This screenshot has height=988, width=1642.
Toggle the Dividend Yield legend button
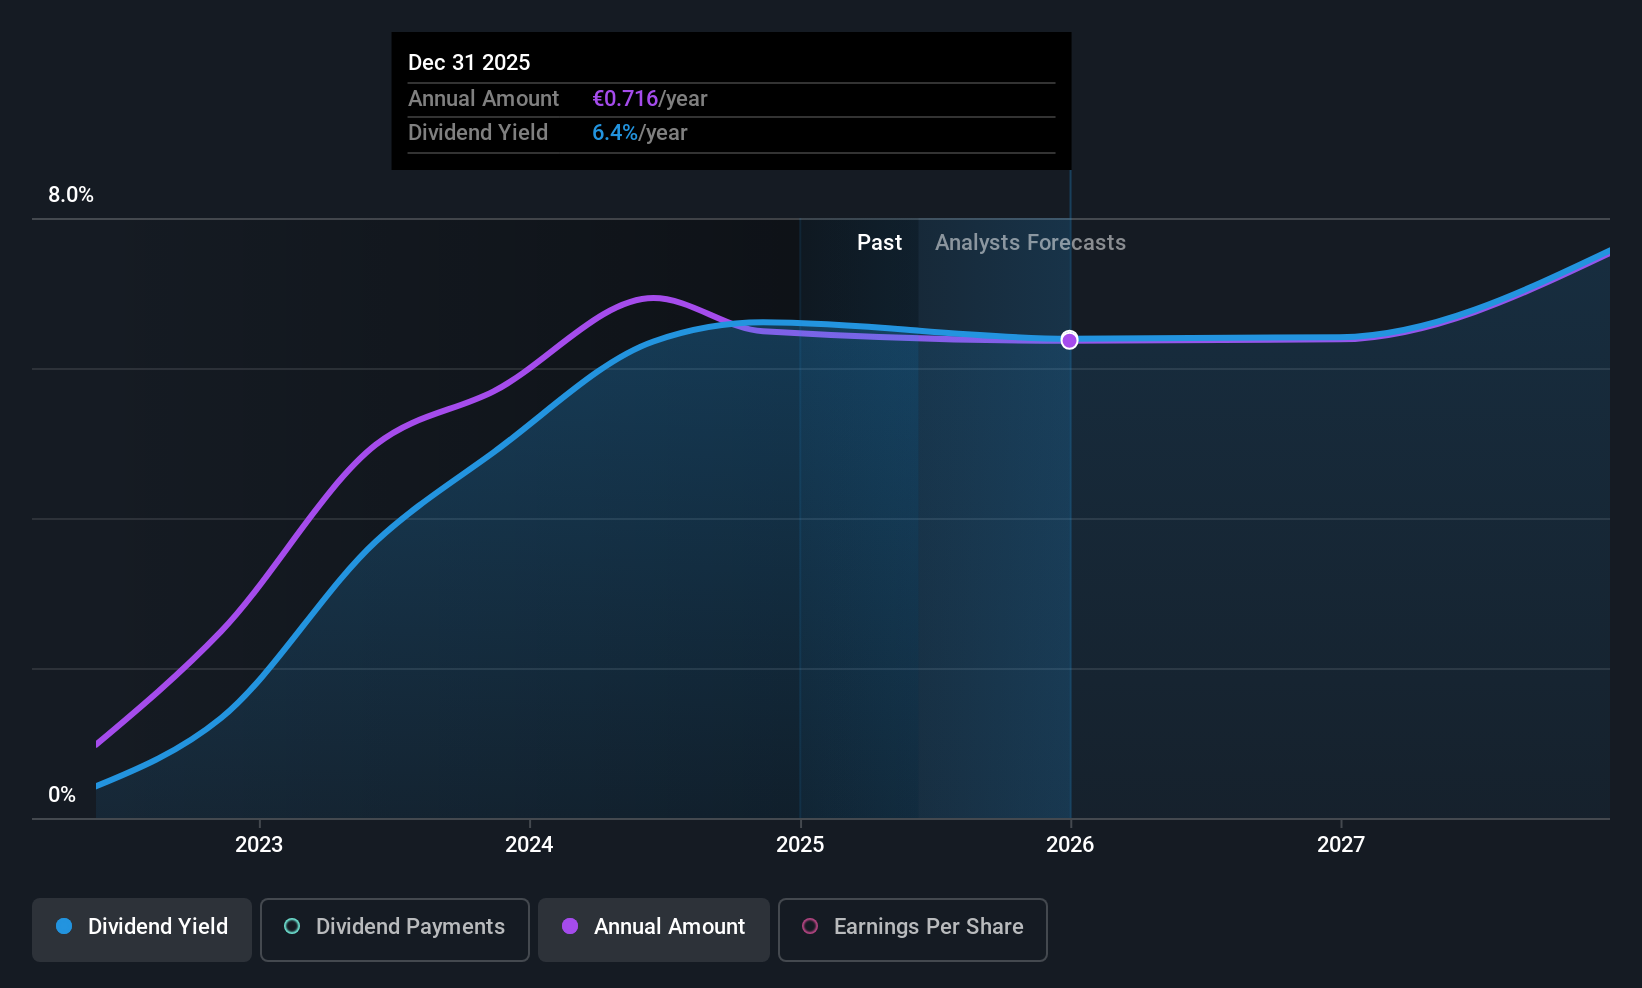pos(142,929)
